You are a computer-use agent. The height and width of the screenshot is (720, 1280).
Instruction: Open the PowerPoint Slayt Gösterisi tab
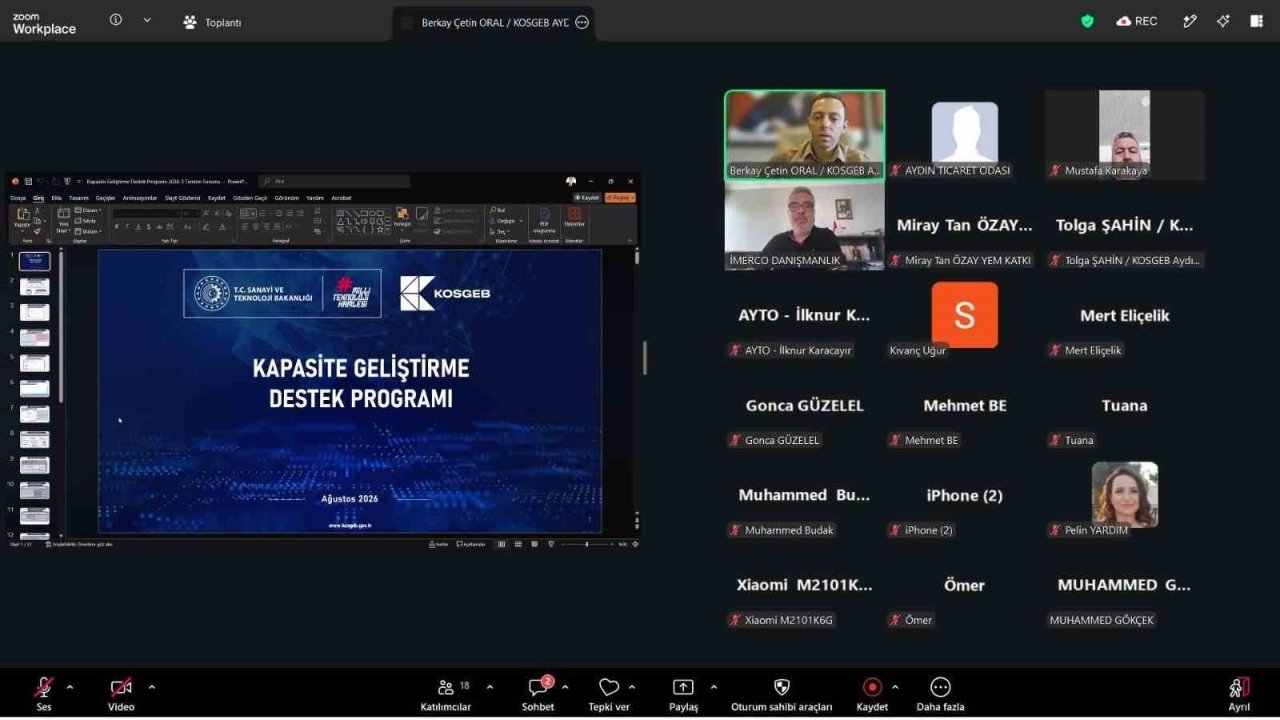pyautogui.click(x=182, y=198)
